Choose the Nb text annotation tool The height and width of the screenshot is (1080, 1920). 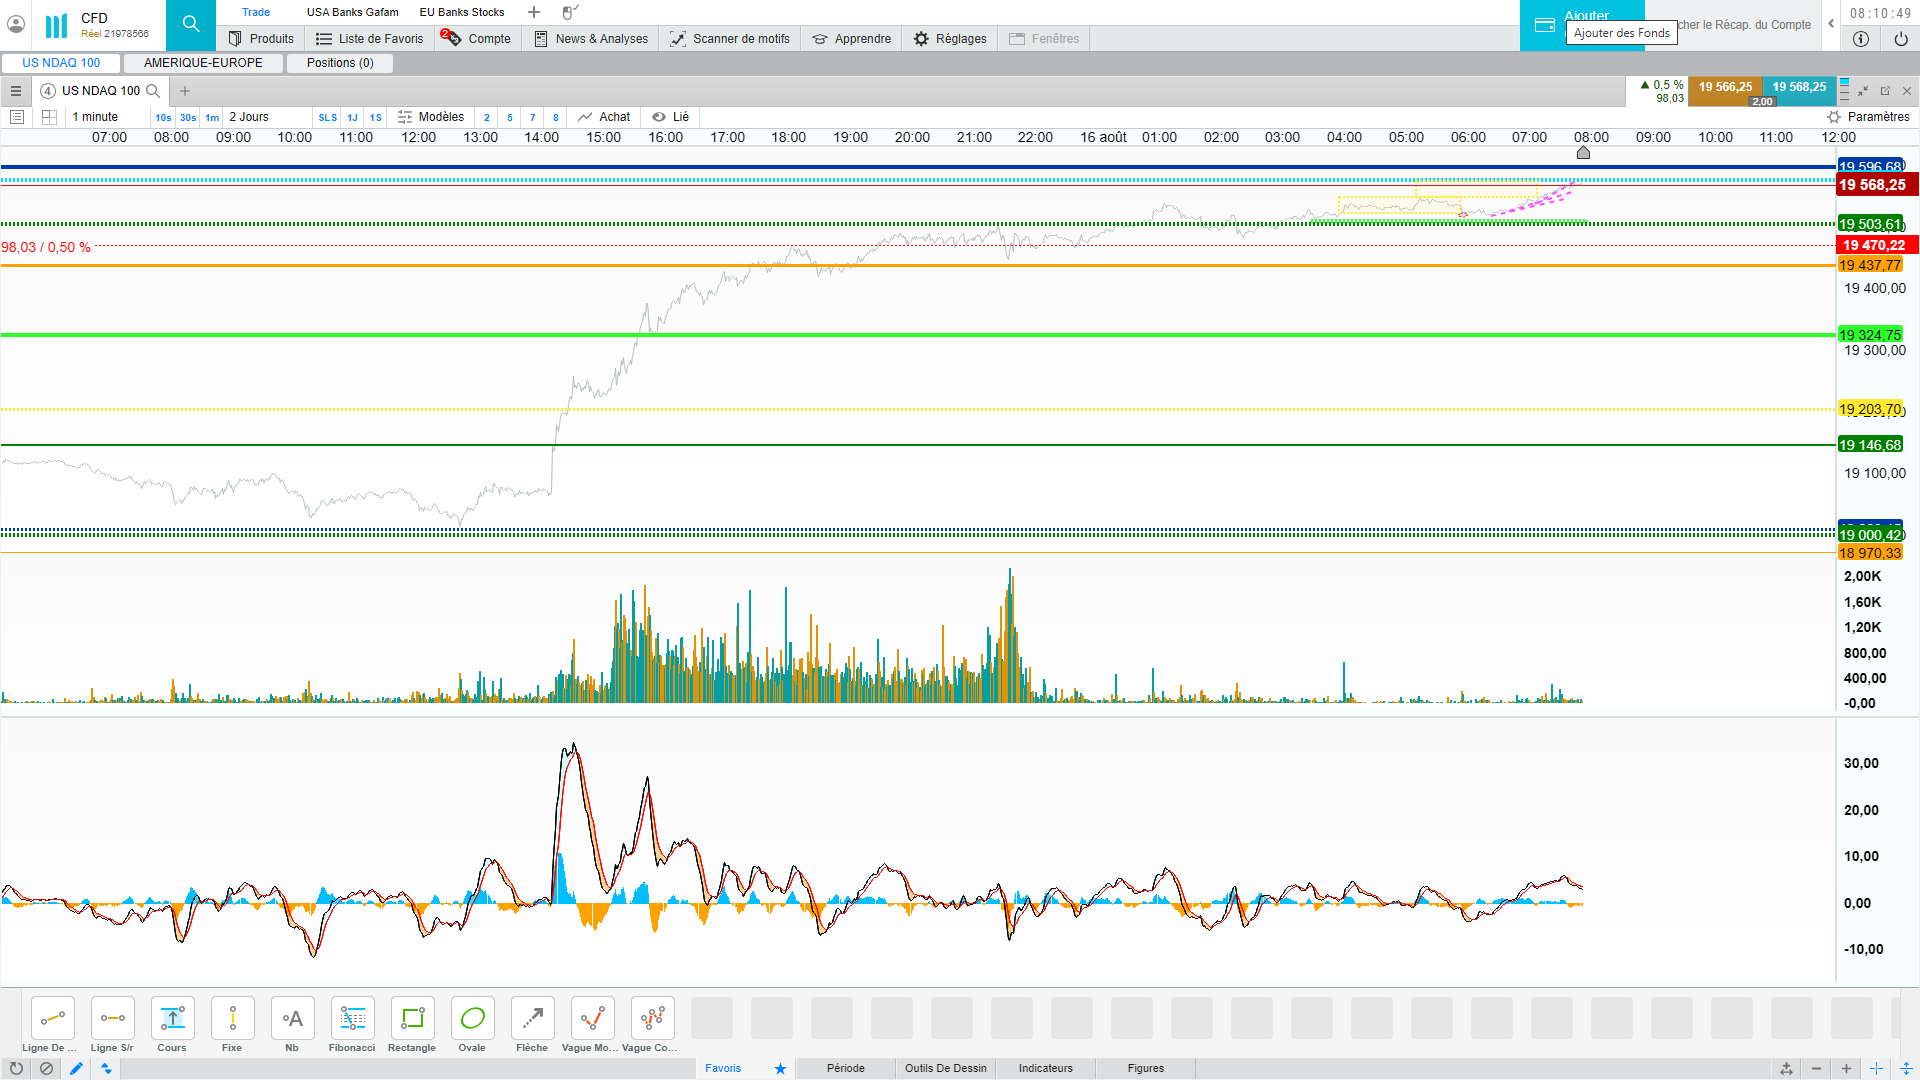tap(292, 1019)
